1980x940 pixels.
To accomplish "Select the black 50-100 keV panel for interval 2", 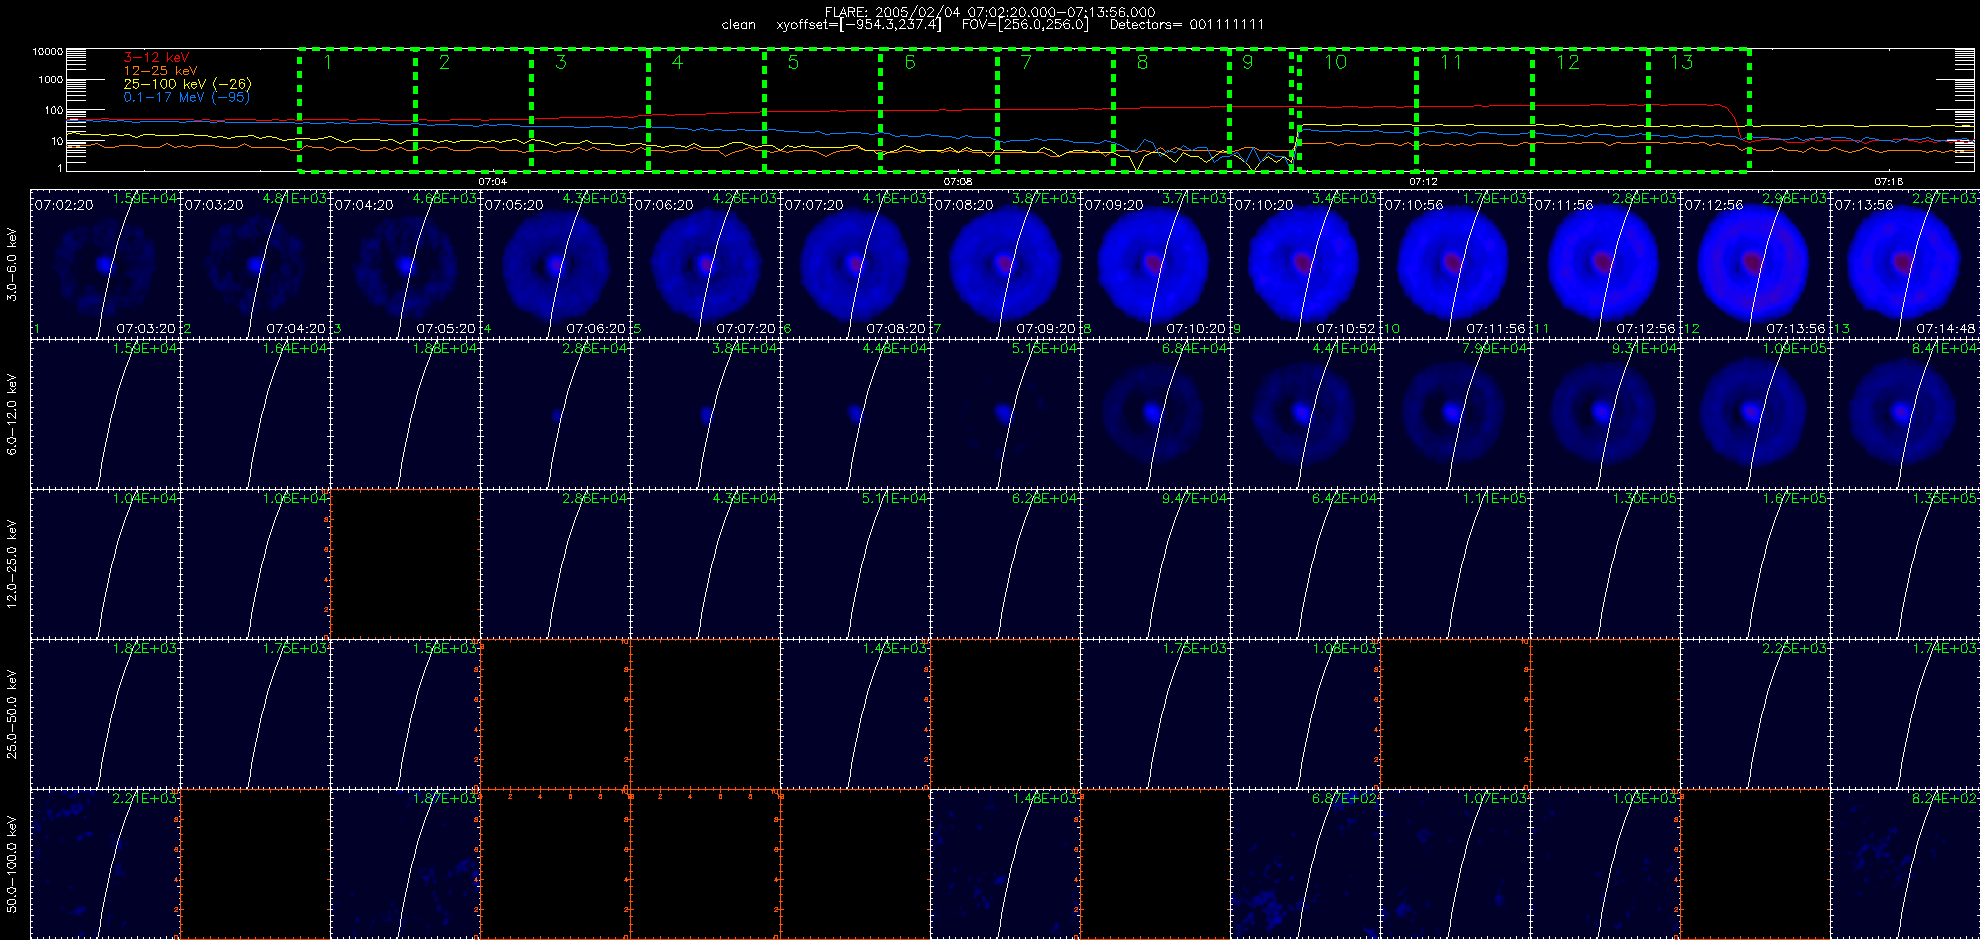I will click(255, 864).
